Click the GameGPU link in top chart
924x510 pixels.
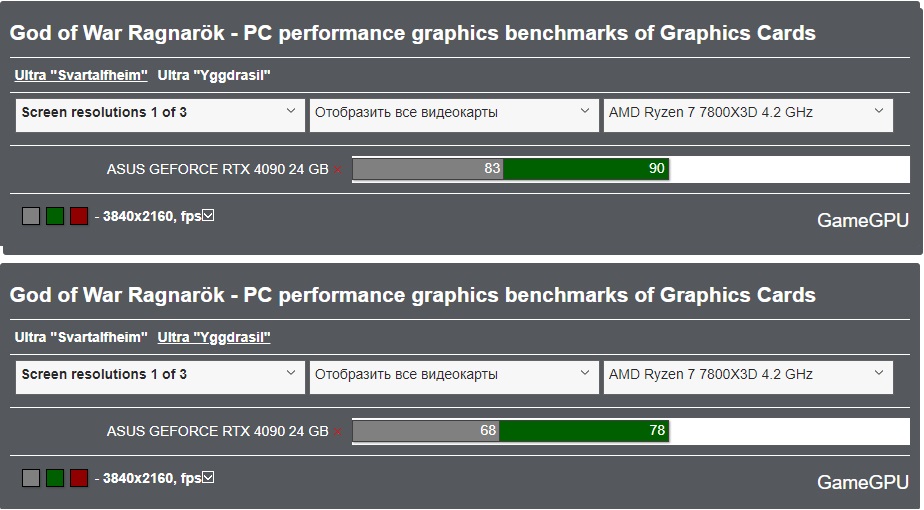(x=863, y=221)
